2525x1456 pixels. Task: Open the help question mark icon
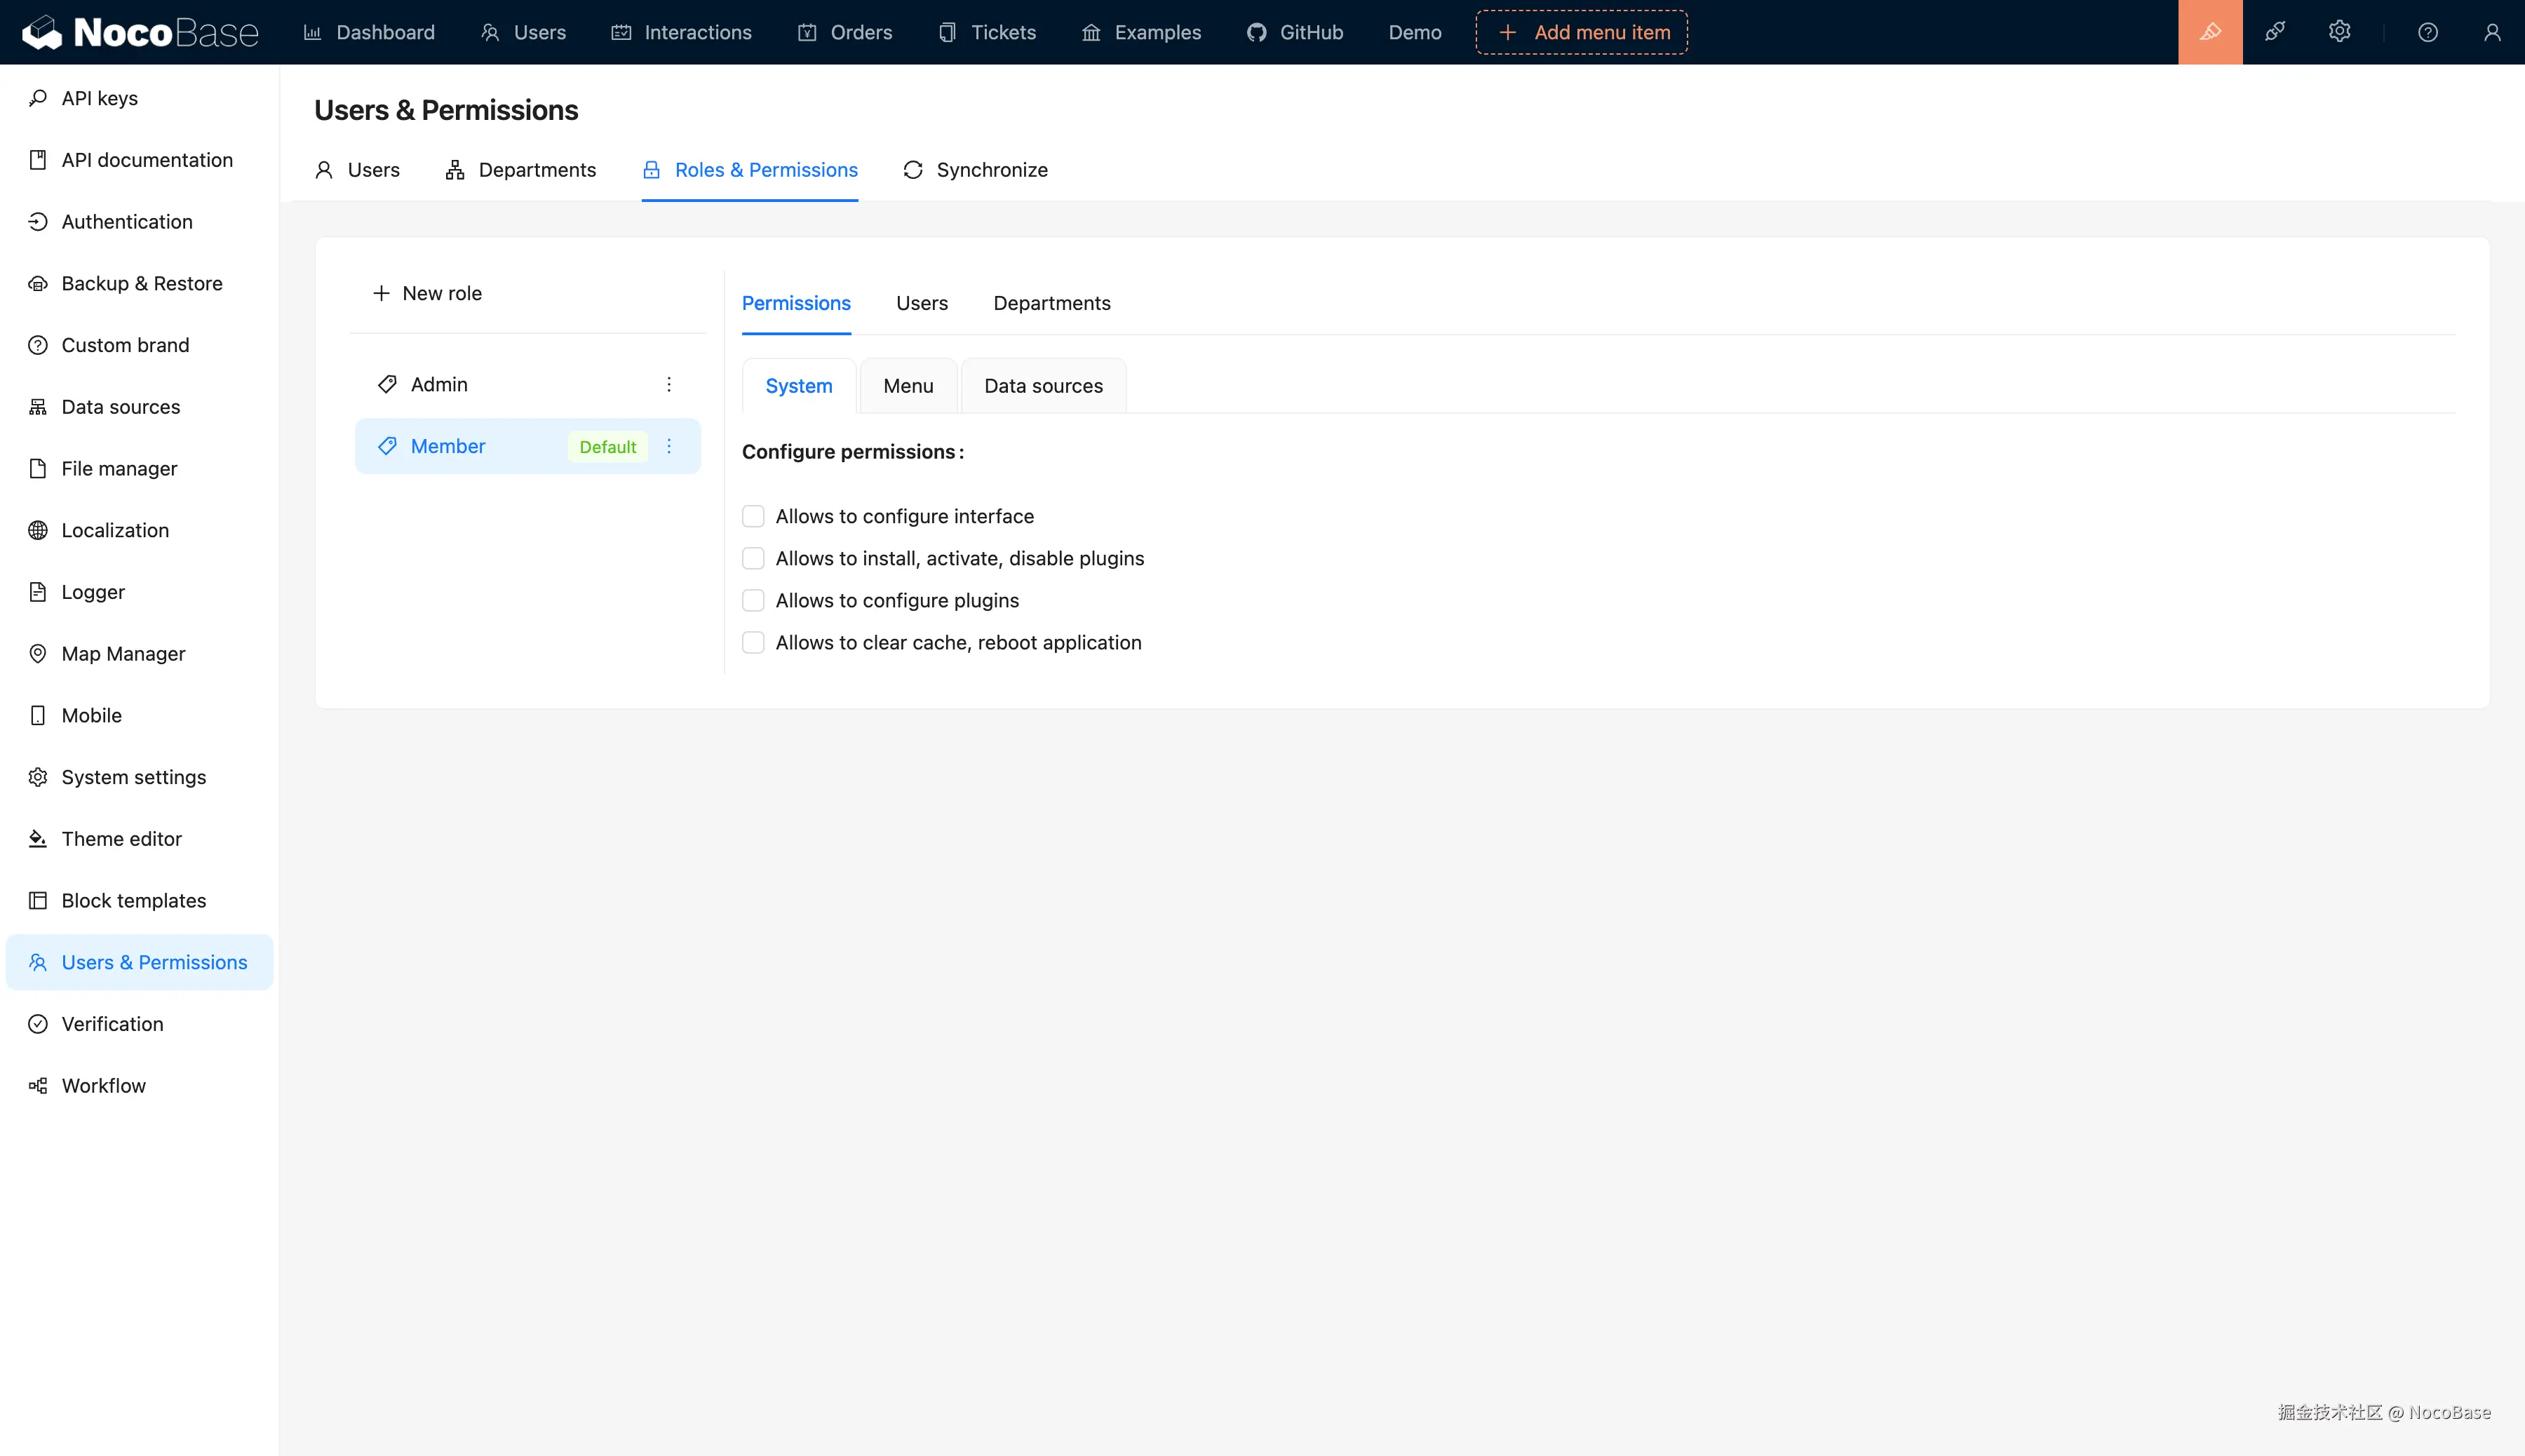pyautogui.click(x=2428, y=32)
